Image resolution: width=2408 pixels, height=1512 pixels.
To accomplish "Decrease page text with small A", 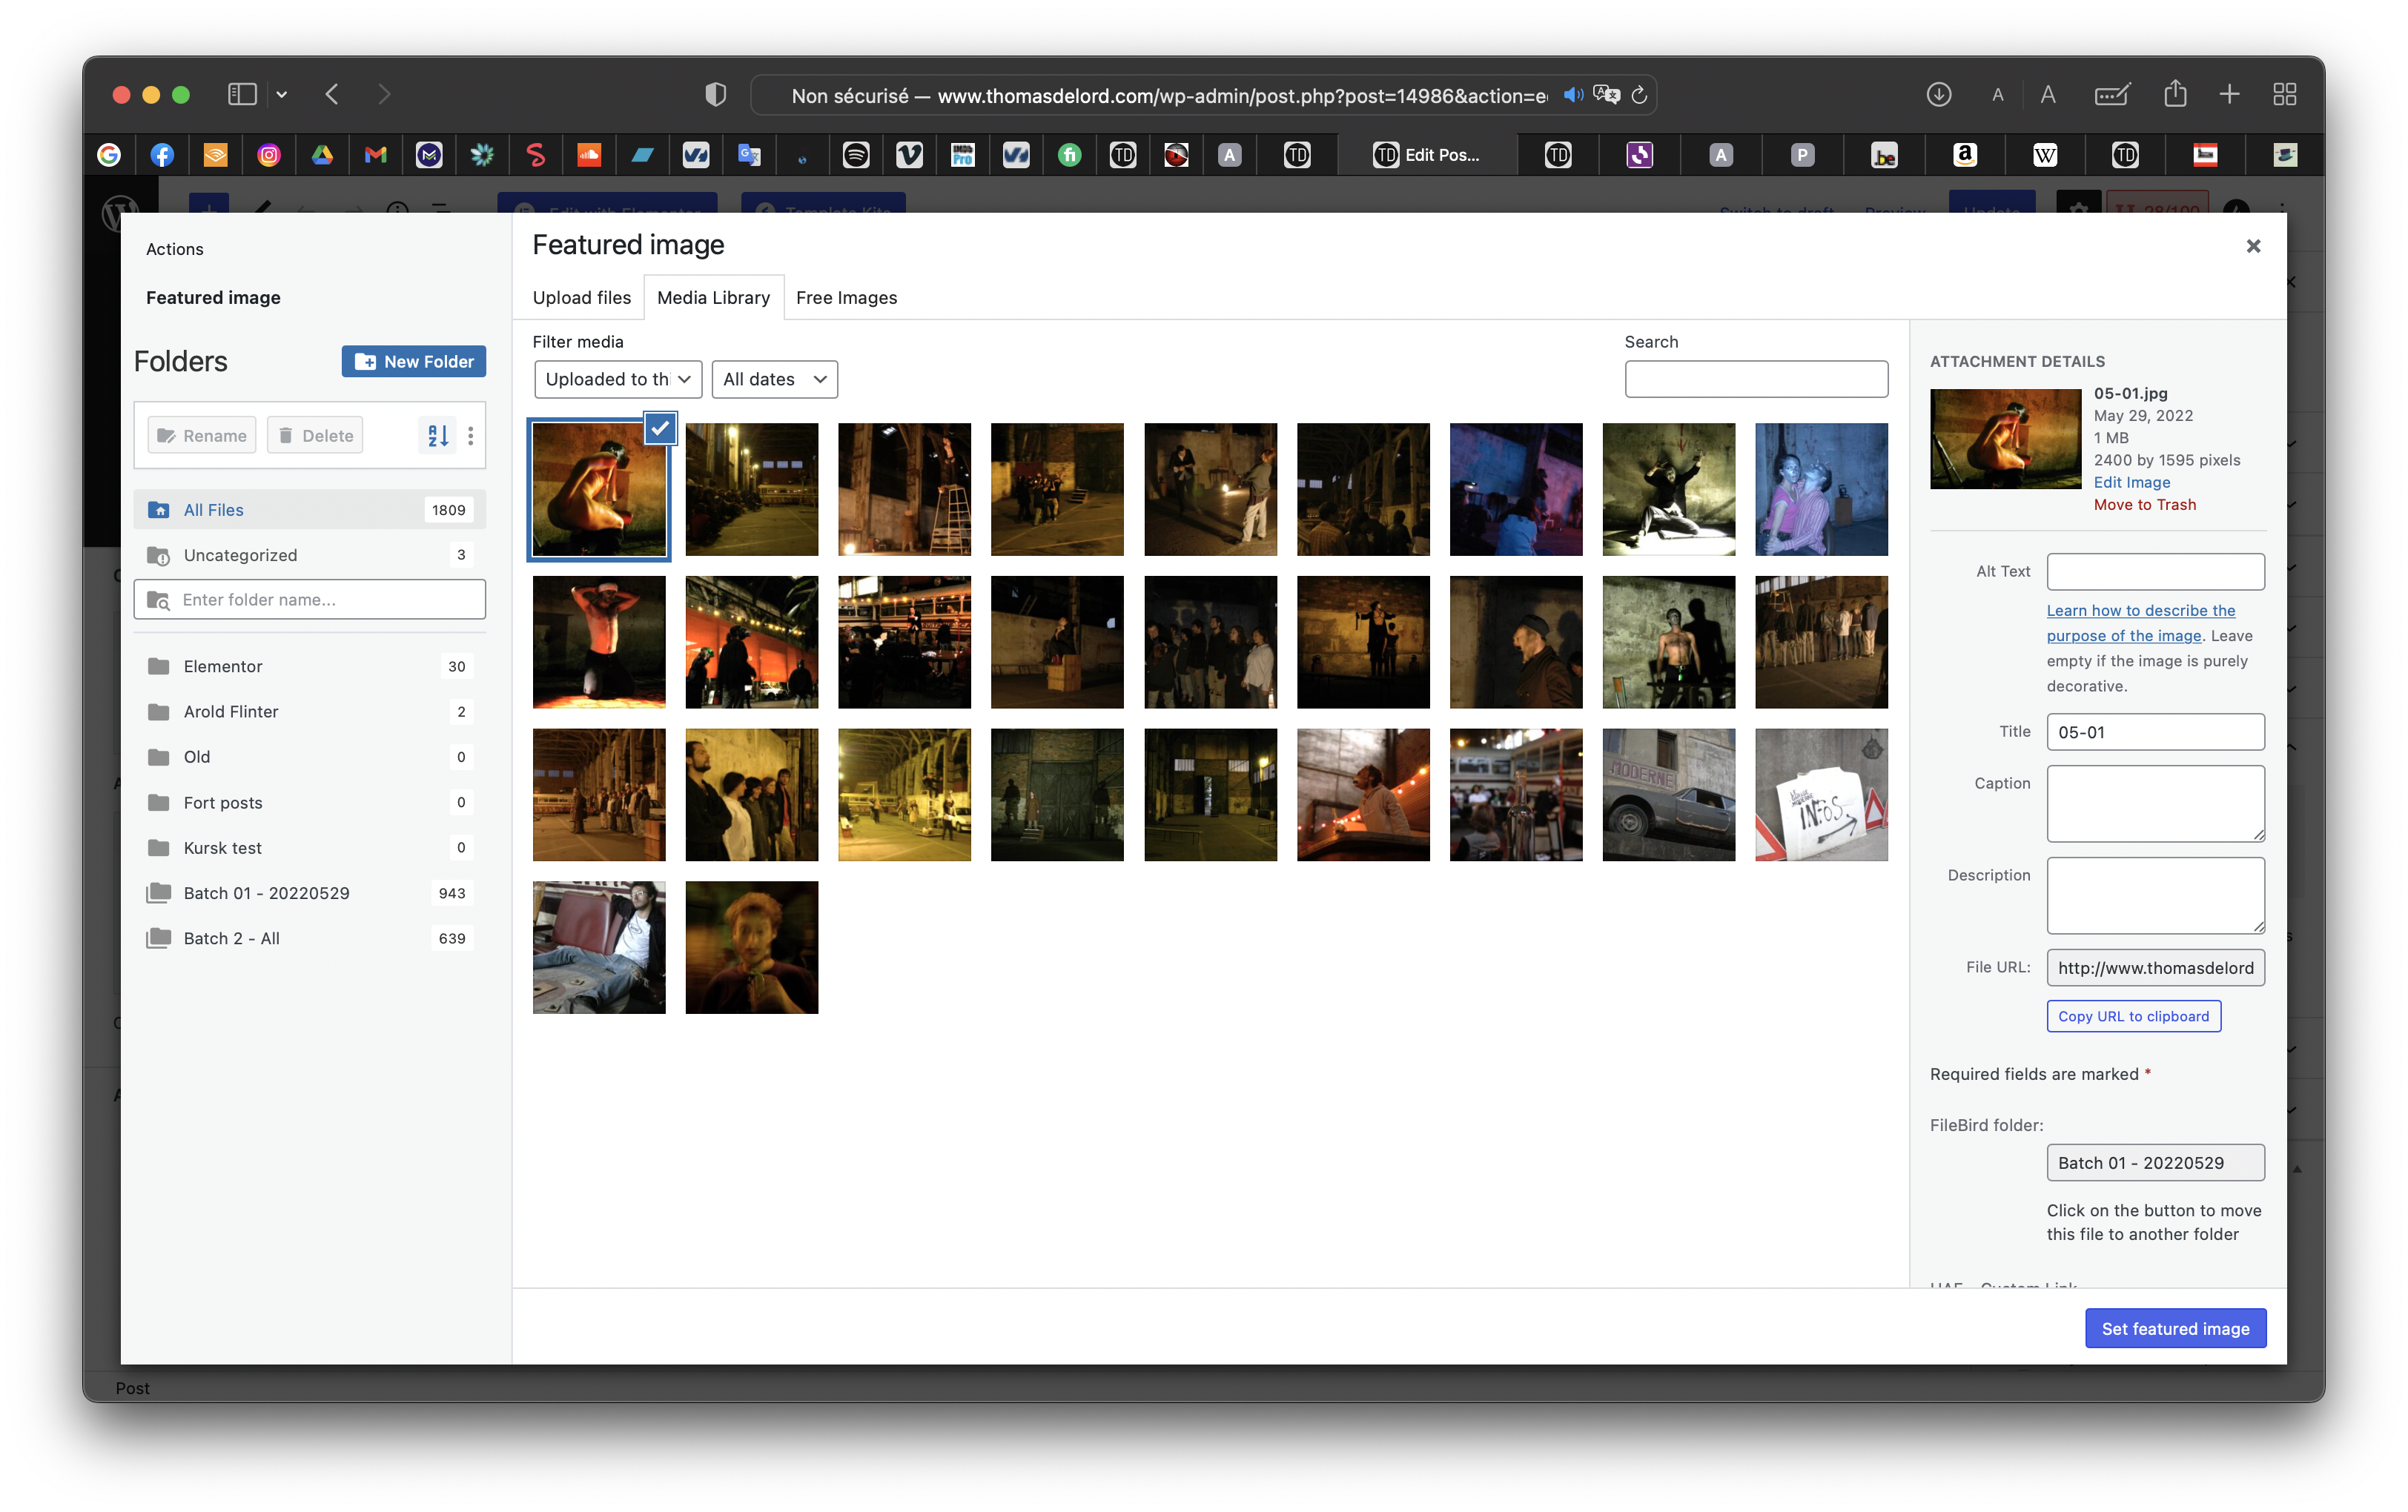I will tap(1998, 95).
